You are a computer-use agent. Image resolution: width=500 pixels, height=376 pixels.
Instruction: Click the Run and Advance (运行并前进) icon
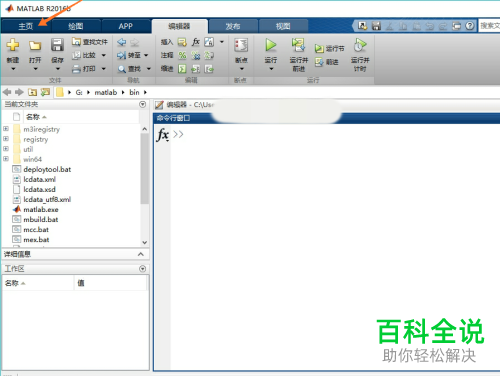(x=298, y=45)
